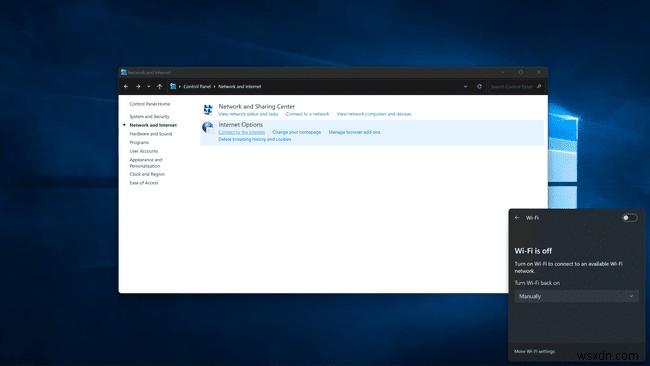Viewport: 650px width, 366px height.
Task: Open Network and Sharing Center heading
Action: 257,107
